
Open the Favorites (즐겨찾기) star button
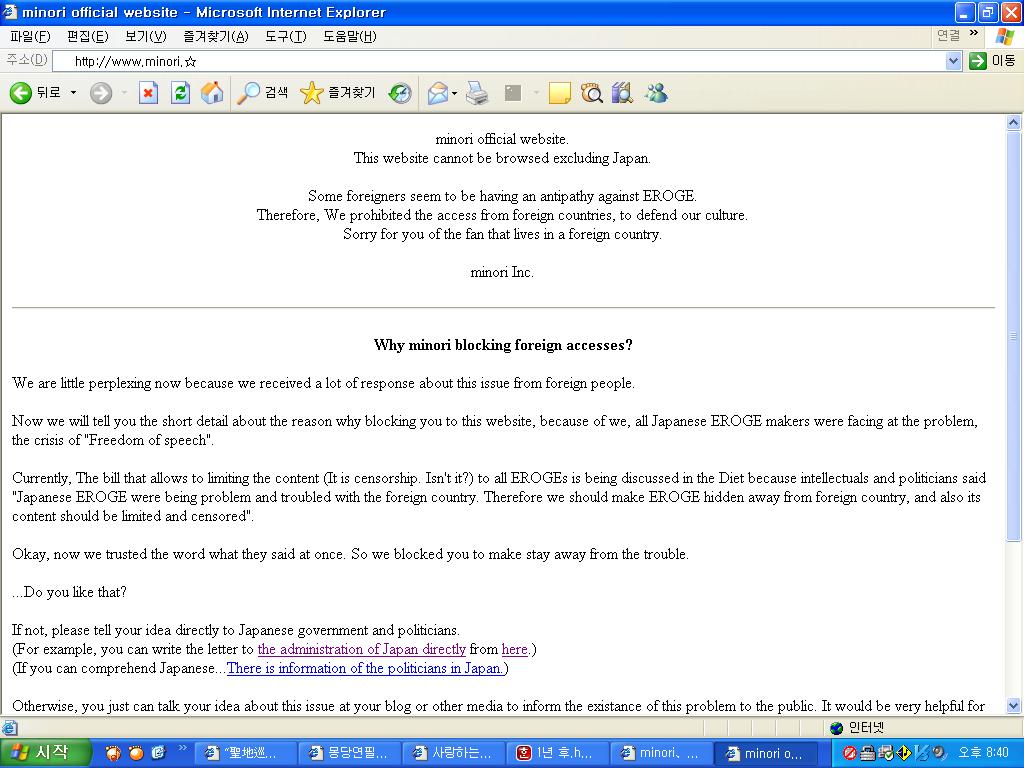point(338,93)
